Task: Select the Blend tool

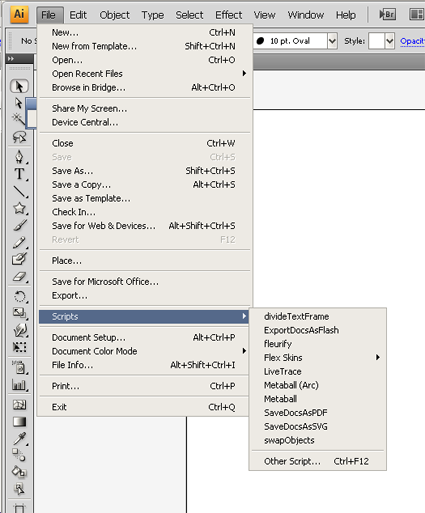Action: coord(19,455)
